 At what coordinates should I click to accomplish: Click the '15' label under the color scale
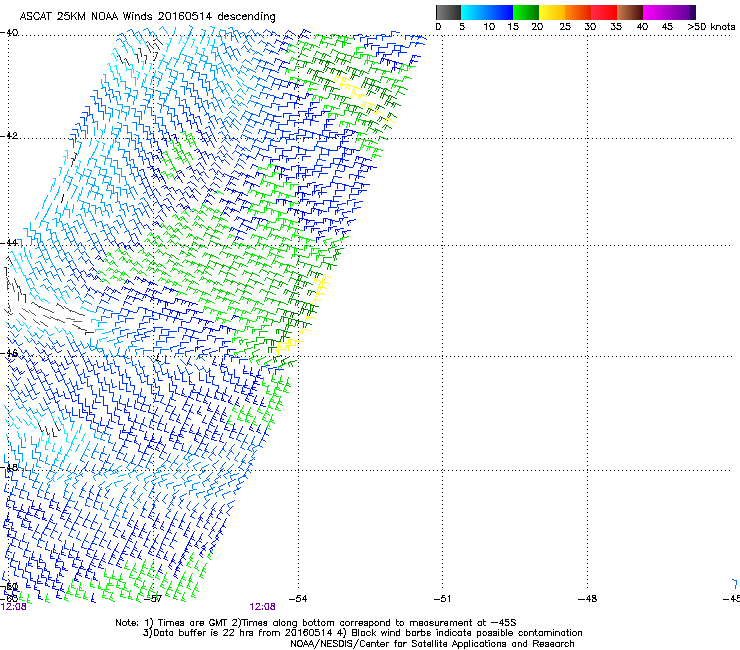(x=513, y=26)
